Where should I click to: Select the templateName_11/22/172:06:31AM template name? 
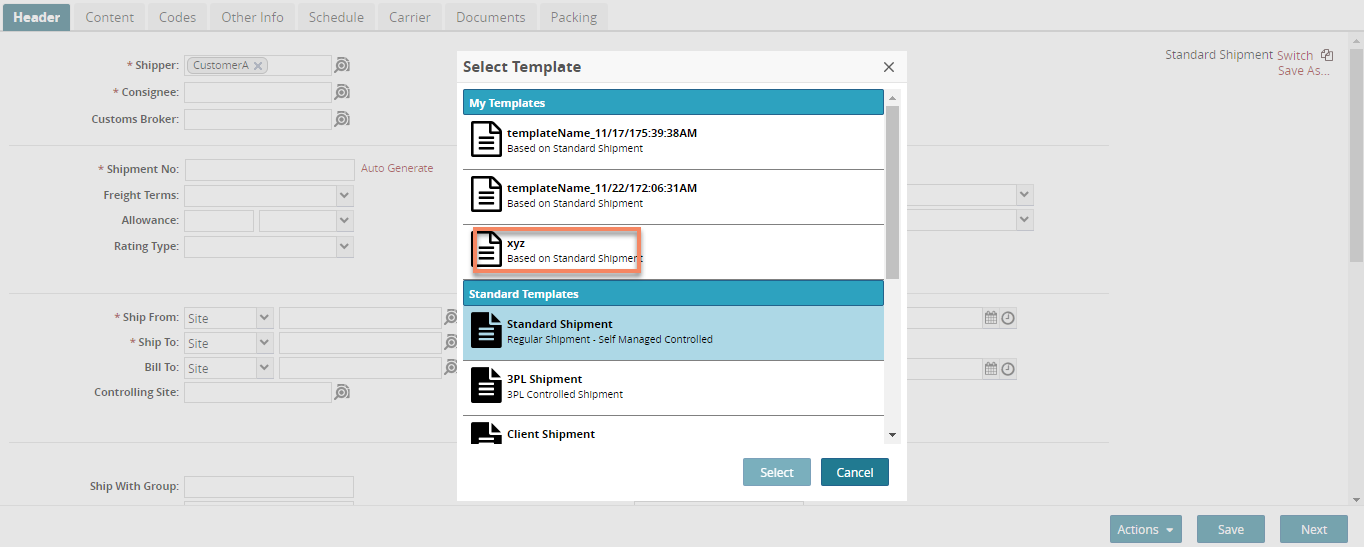[x=602, y=188]
